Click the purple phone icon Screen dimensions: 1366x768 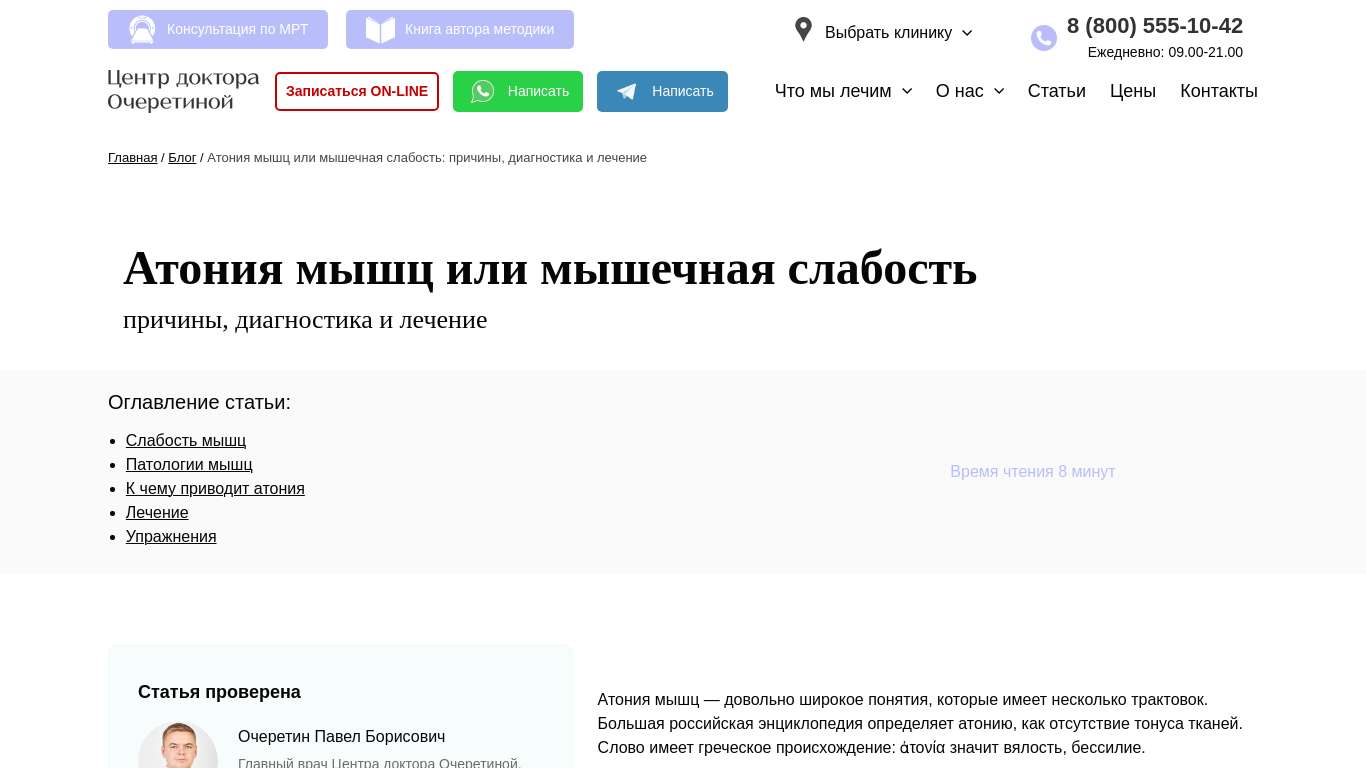click(1044, 38)
